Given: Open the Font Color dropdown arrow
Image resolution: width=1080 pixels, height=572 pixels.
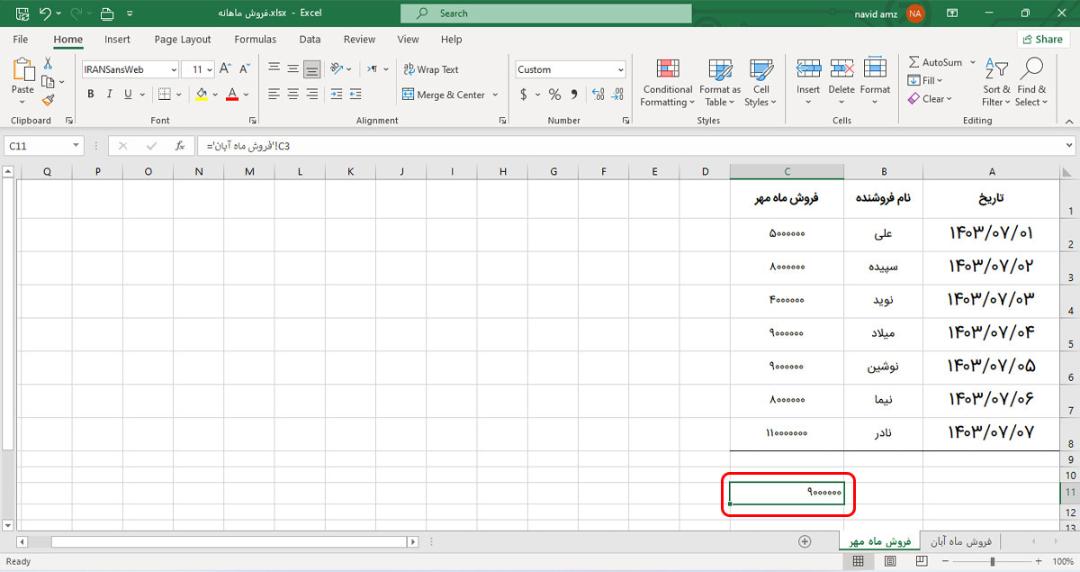Looking at the screenshot, I should coord(246,94).
